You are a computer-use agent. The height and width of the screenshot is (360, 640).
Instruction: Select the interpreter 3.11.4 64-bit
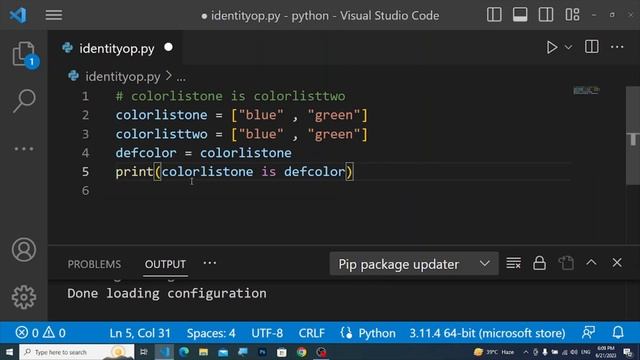pyautogui.click(x=487, y=333)
